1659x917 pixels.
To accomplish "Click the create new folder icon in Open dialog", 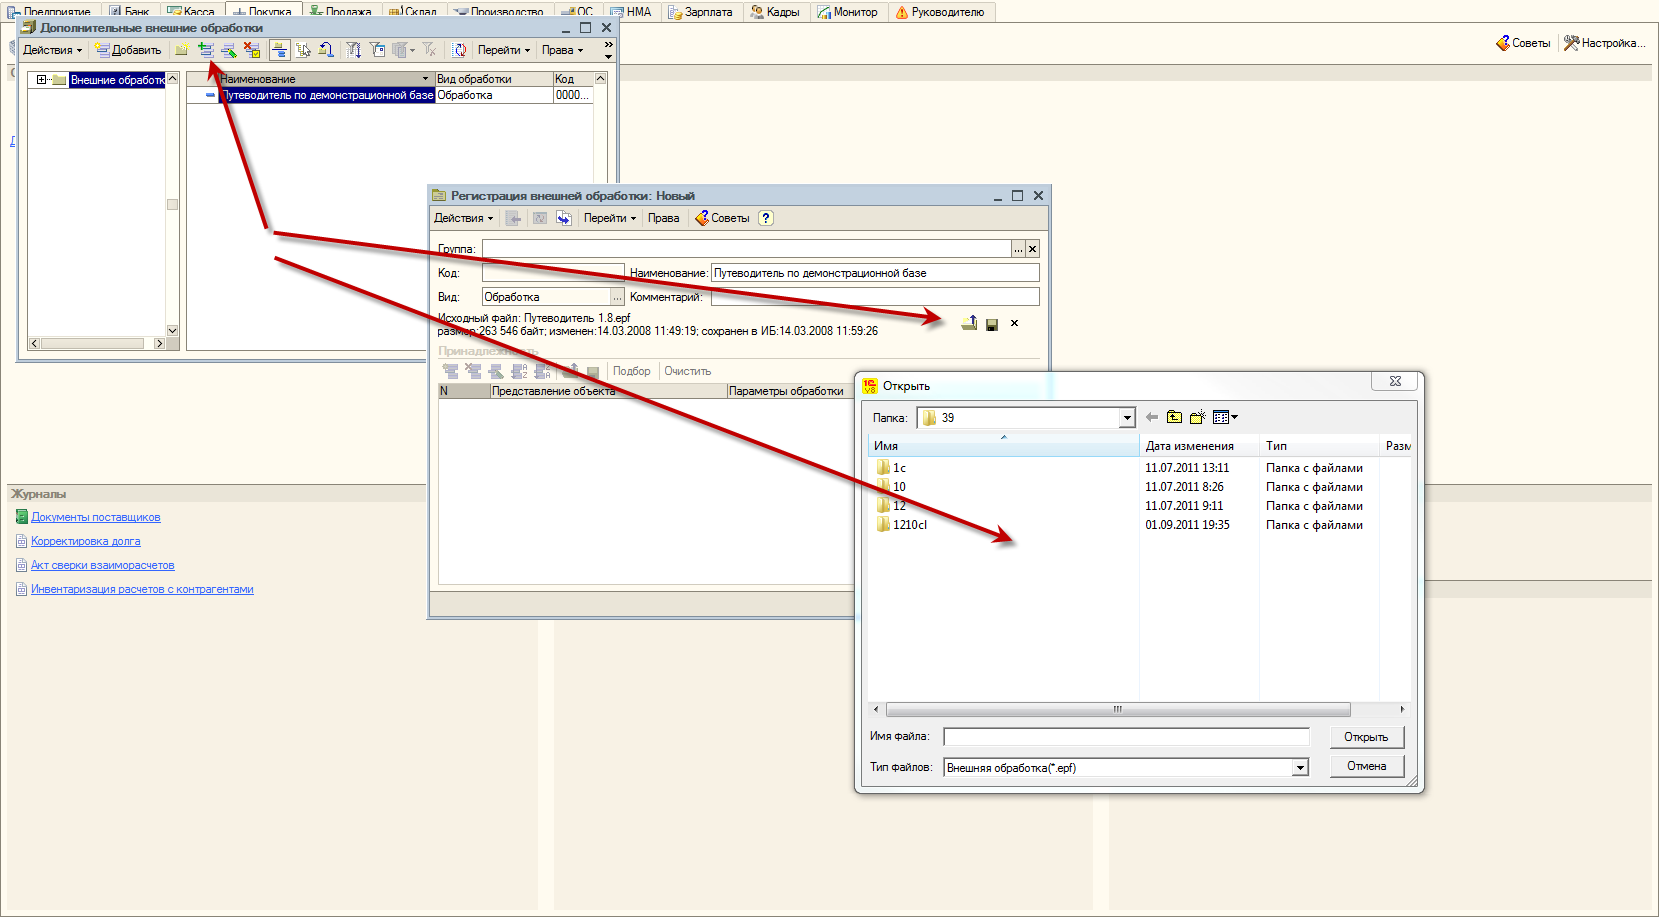I will [x=1197, y=417].
